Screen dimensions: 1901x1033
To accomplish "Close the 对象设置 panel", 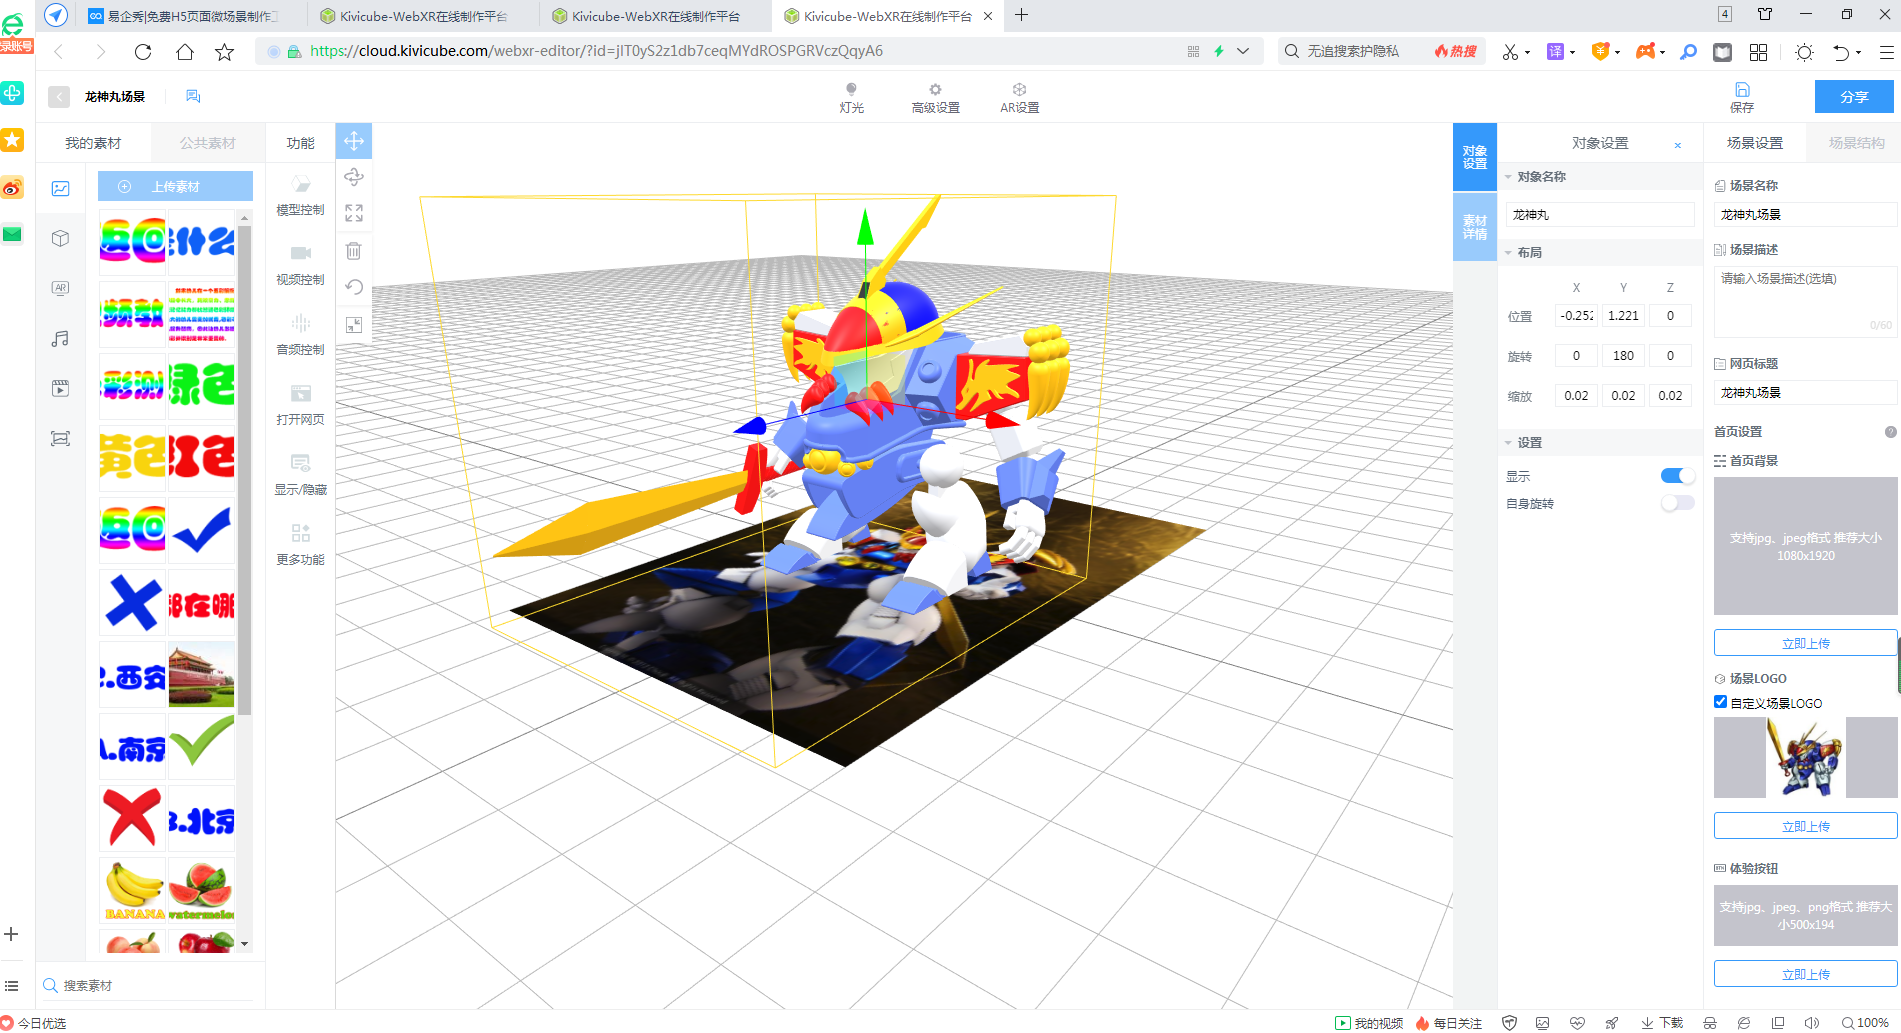I will [x=1678, y=145].
